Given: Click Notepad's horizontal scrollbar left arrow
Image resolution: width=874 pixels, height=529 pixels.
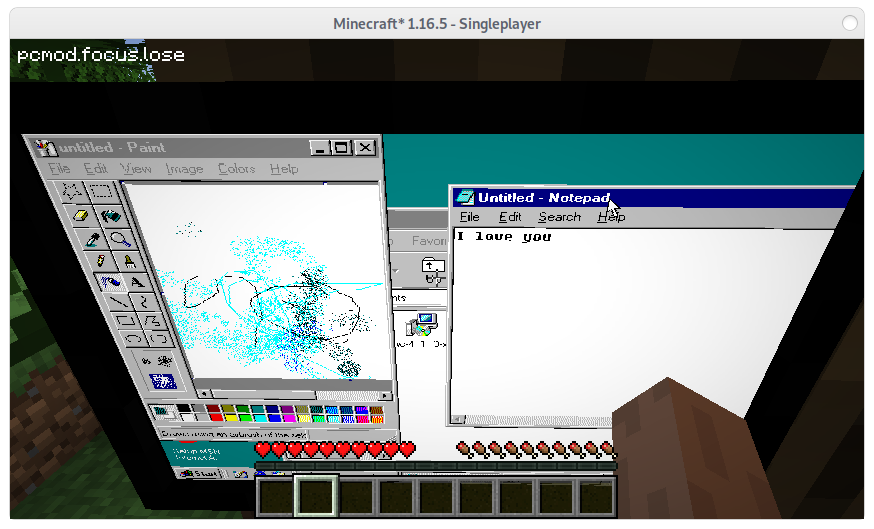Looking at the screenshot, I should tap(457, 419).
